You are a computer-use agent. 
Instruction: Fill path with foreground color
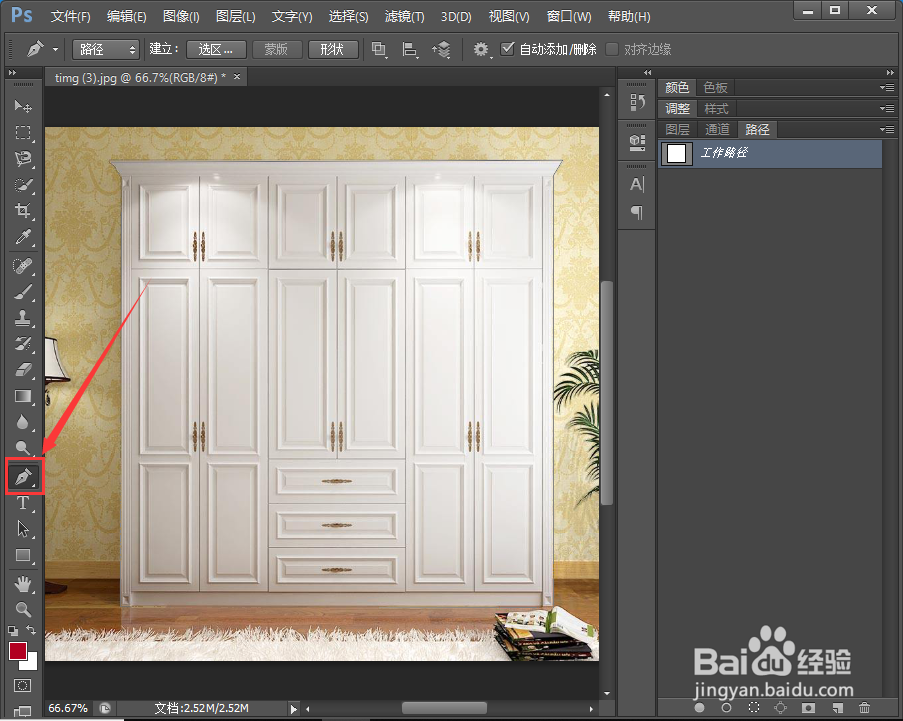[700, 707]
